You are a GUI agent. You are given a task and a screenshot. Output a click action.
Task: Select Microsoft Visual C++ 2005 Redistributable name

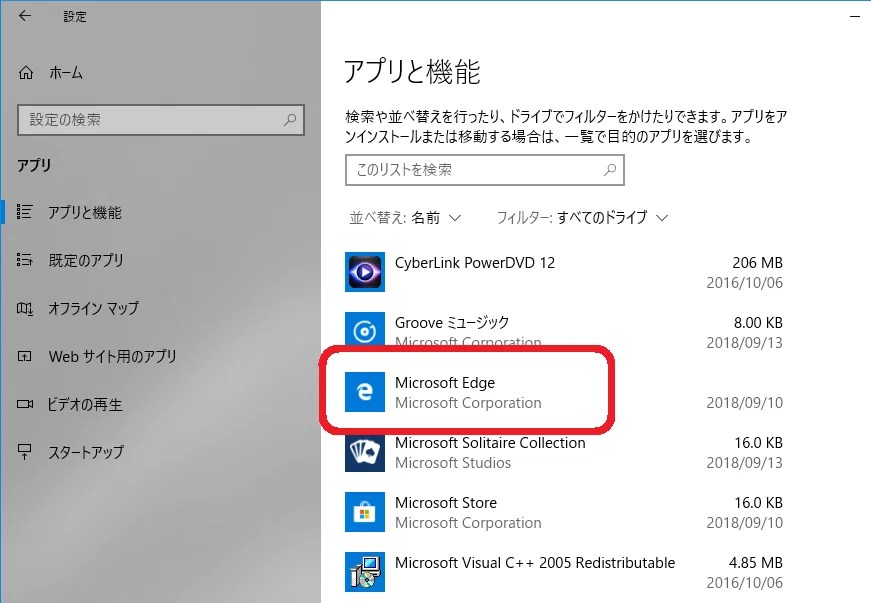(x=535, y=562)
